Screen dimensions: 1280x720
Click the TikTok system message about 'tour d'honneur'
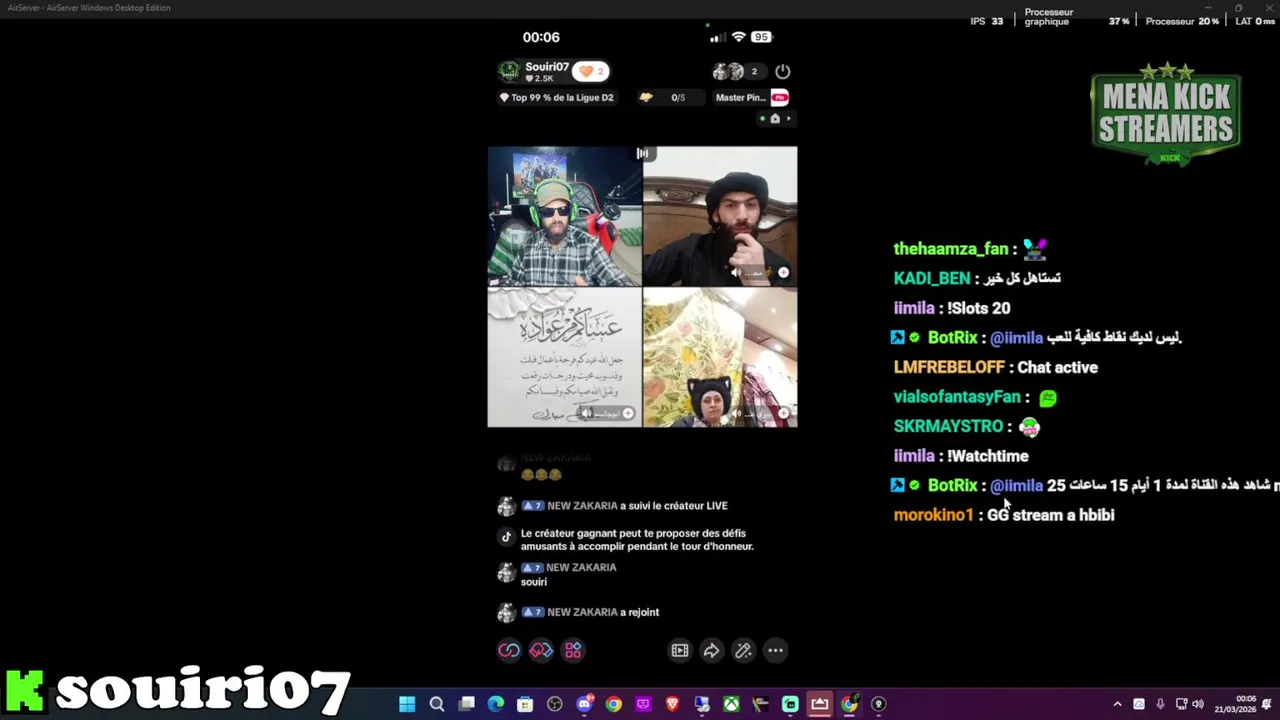pyautogui.click(x=637, y=540)
